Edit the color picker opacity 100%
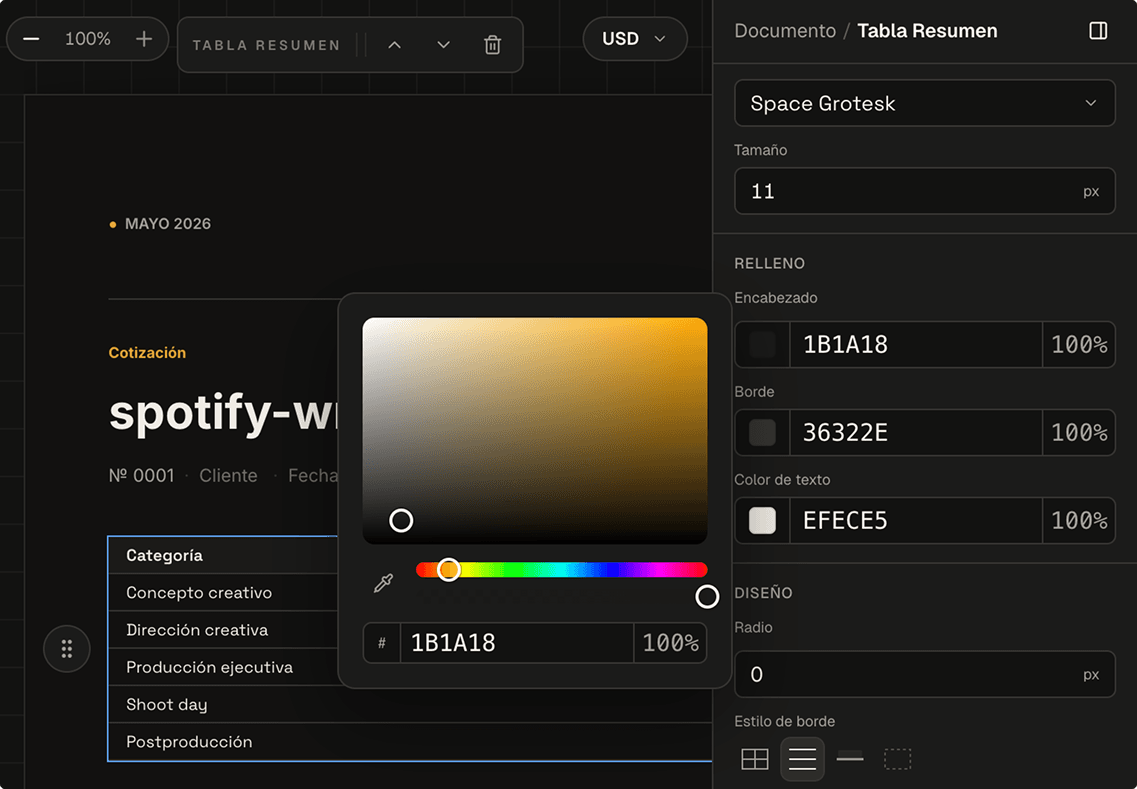 [670, 643]
